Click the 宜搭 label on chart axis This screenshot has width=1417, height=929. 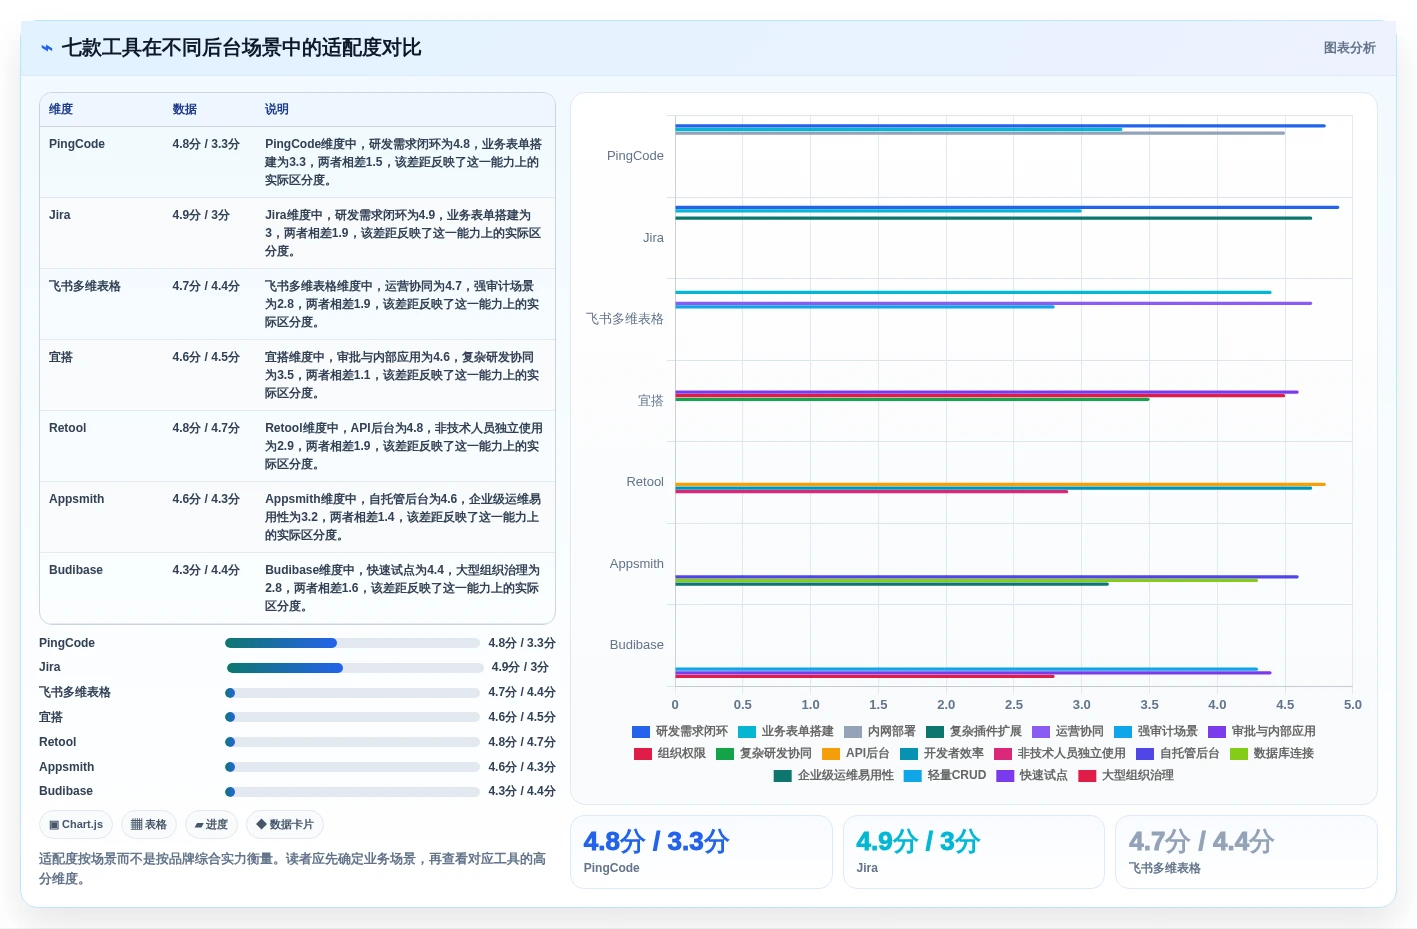(x=651, y=401)
